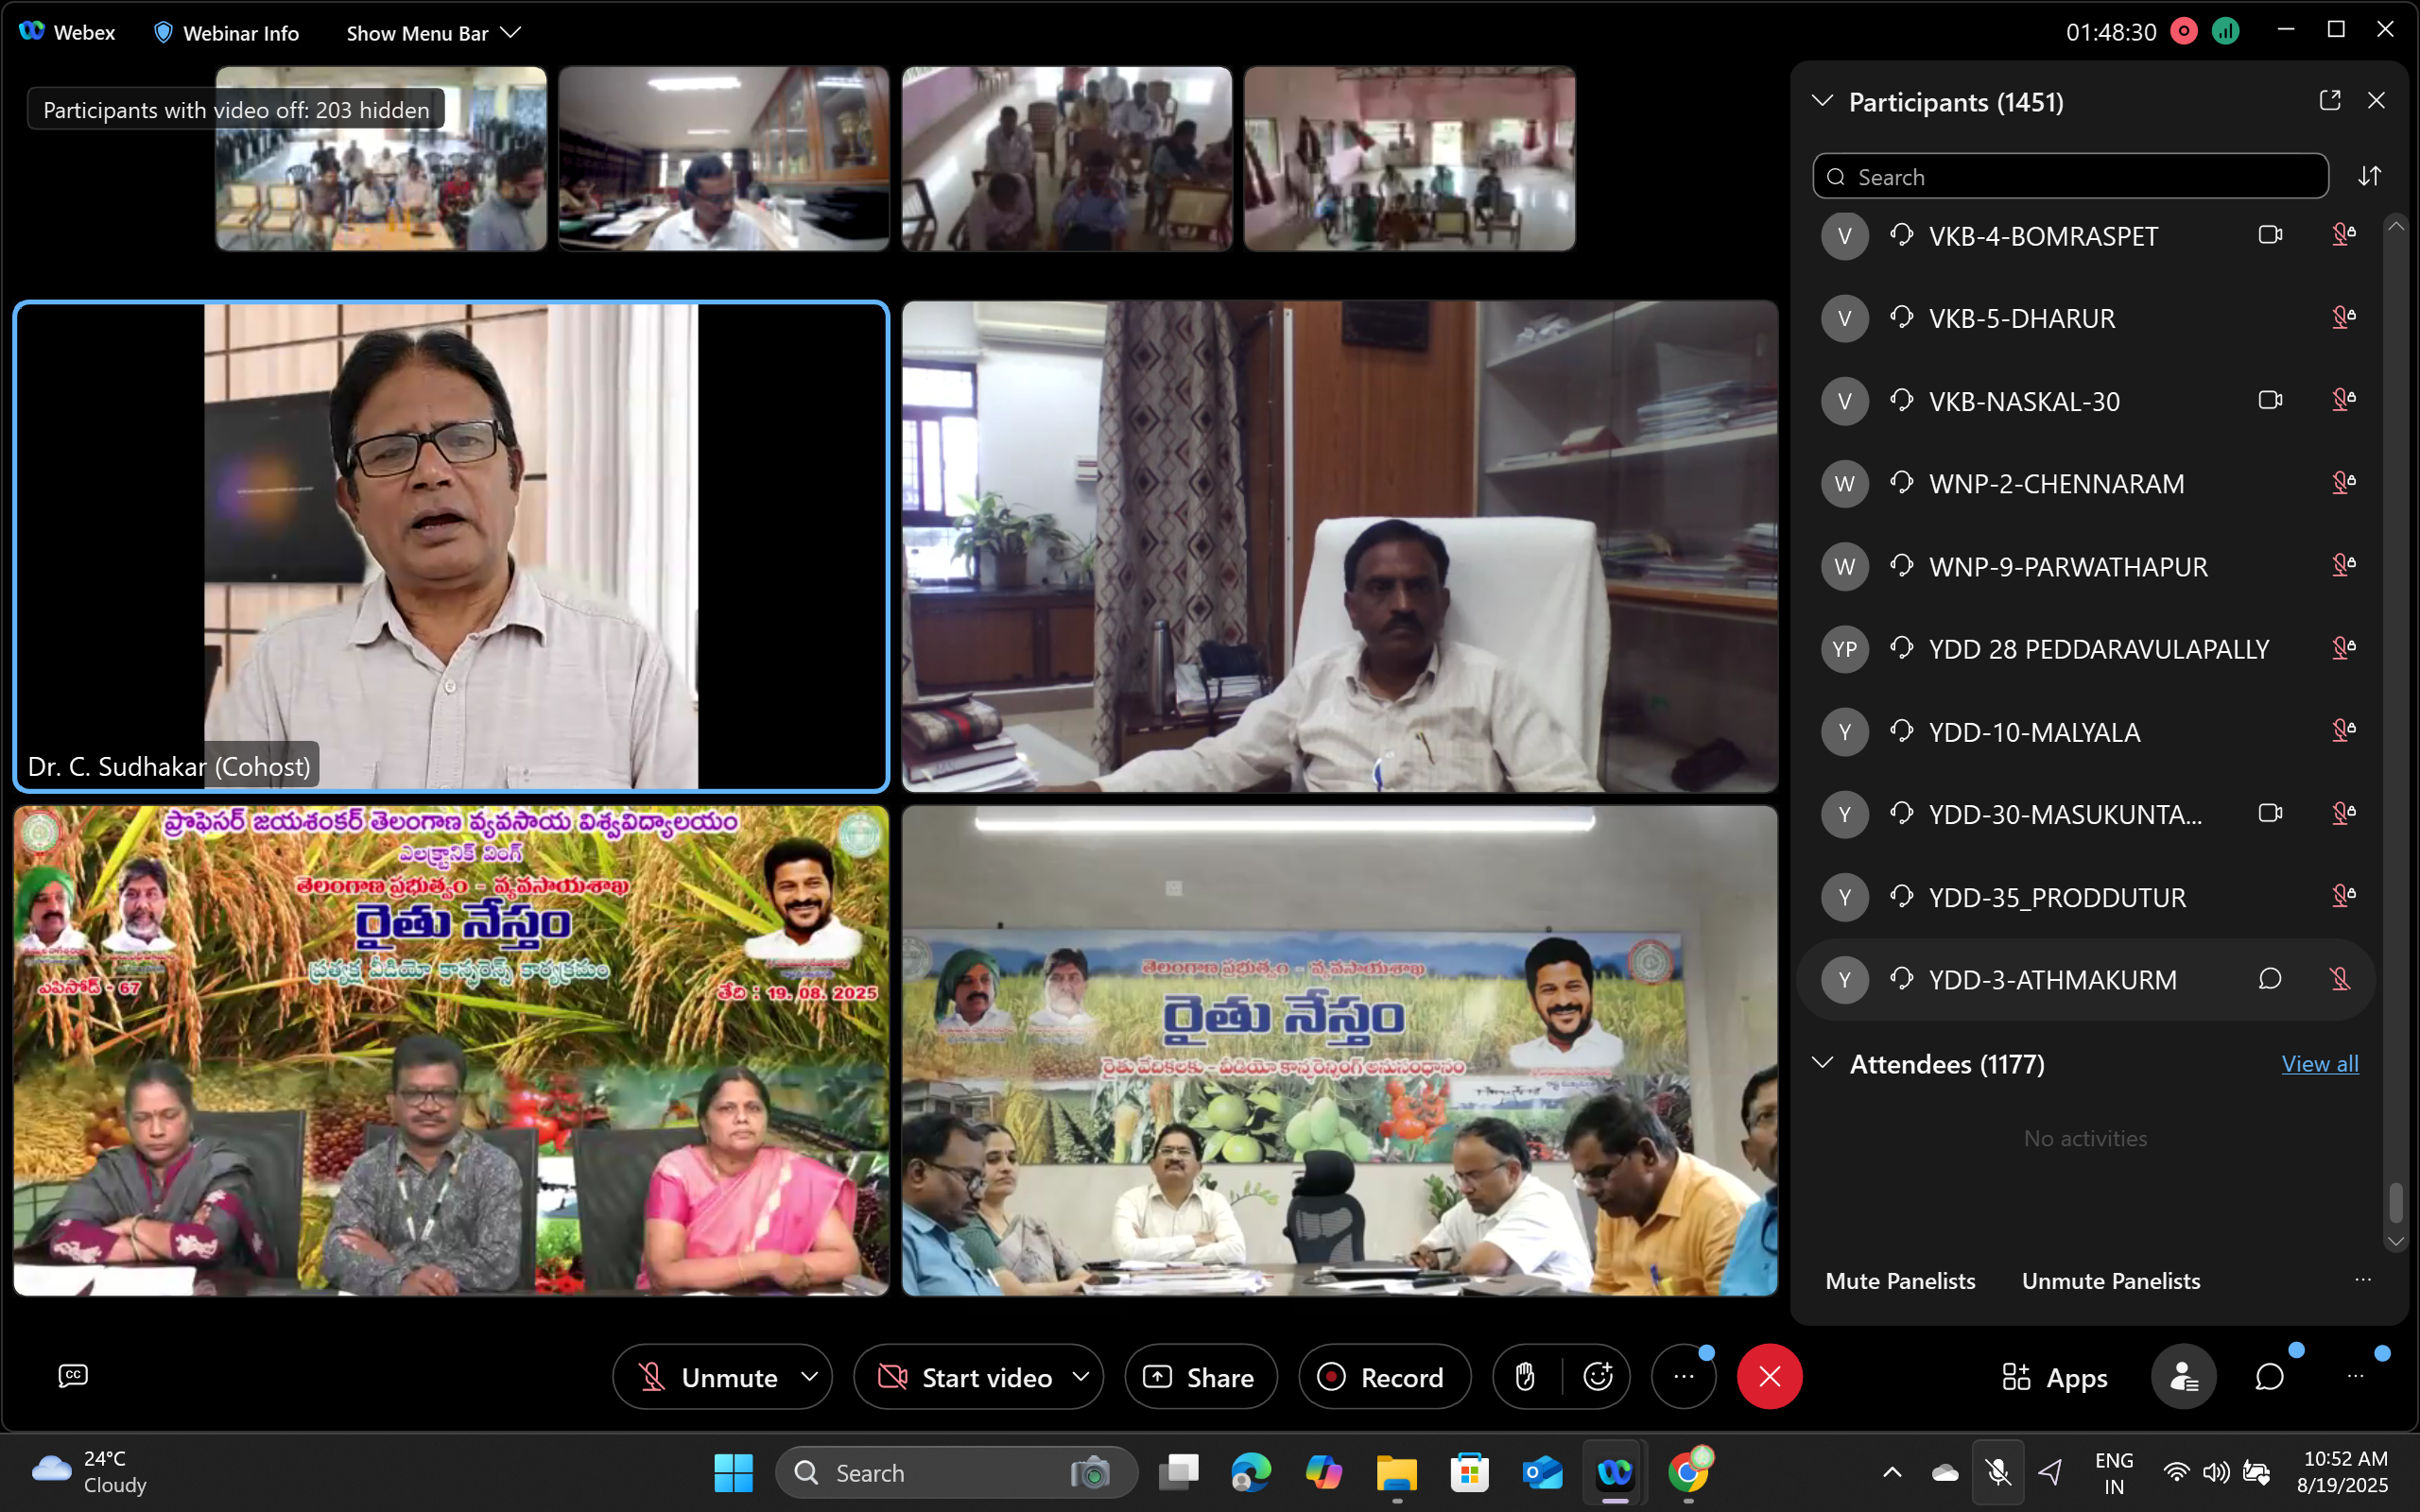The height and width of the screenshot is (1512, 2420).
Task: Open the reactions emoji picker
Action: click(x=1597, y=1377)
